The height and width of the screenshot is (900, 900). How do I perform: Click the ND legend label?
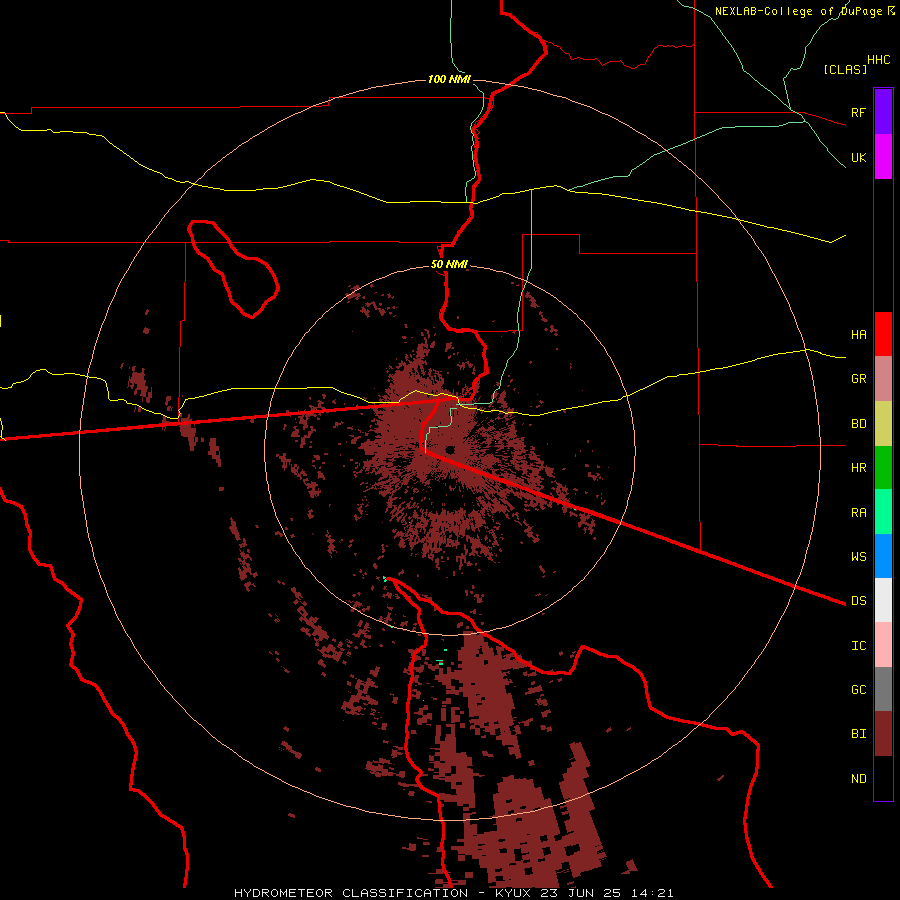(858, 779)
